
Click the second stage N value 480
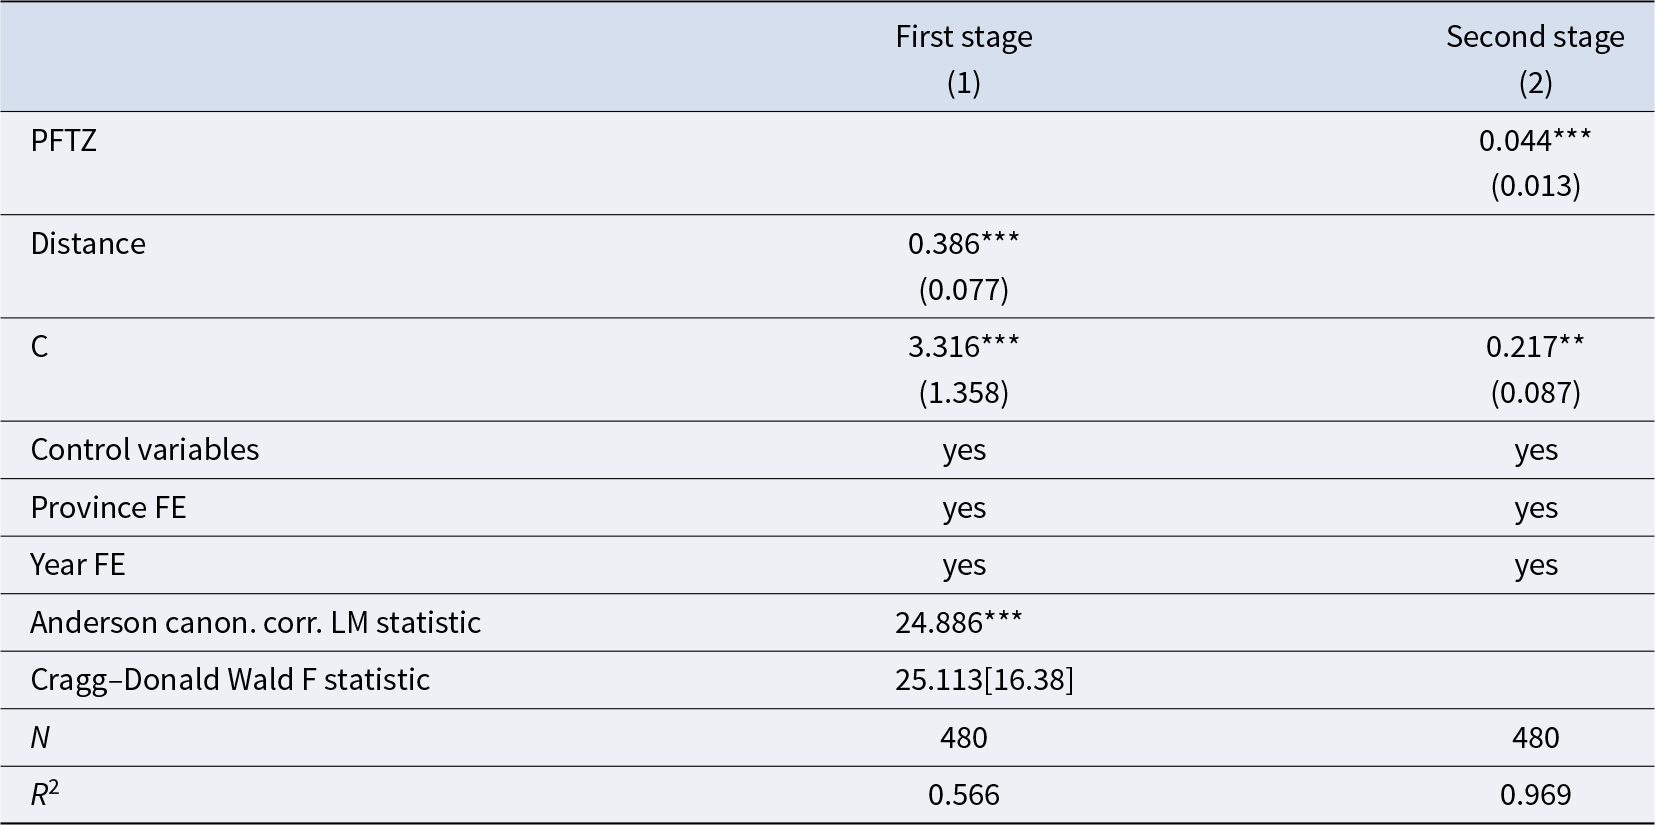[1534, 738]
